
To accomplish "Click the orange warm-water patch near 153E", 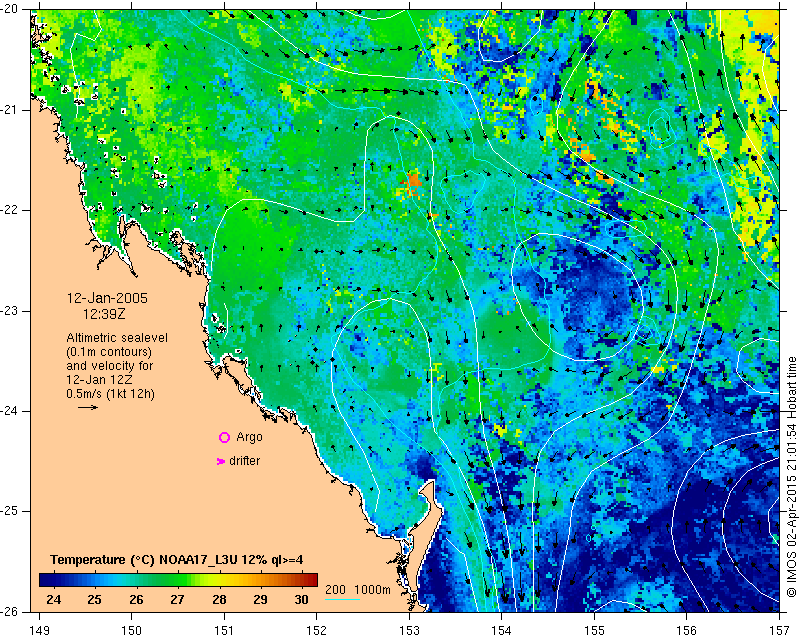I will pos(412,182).
